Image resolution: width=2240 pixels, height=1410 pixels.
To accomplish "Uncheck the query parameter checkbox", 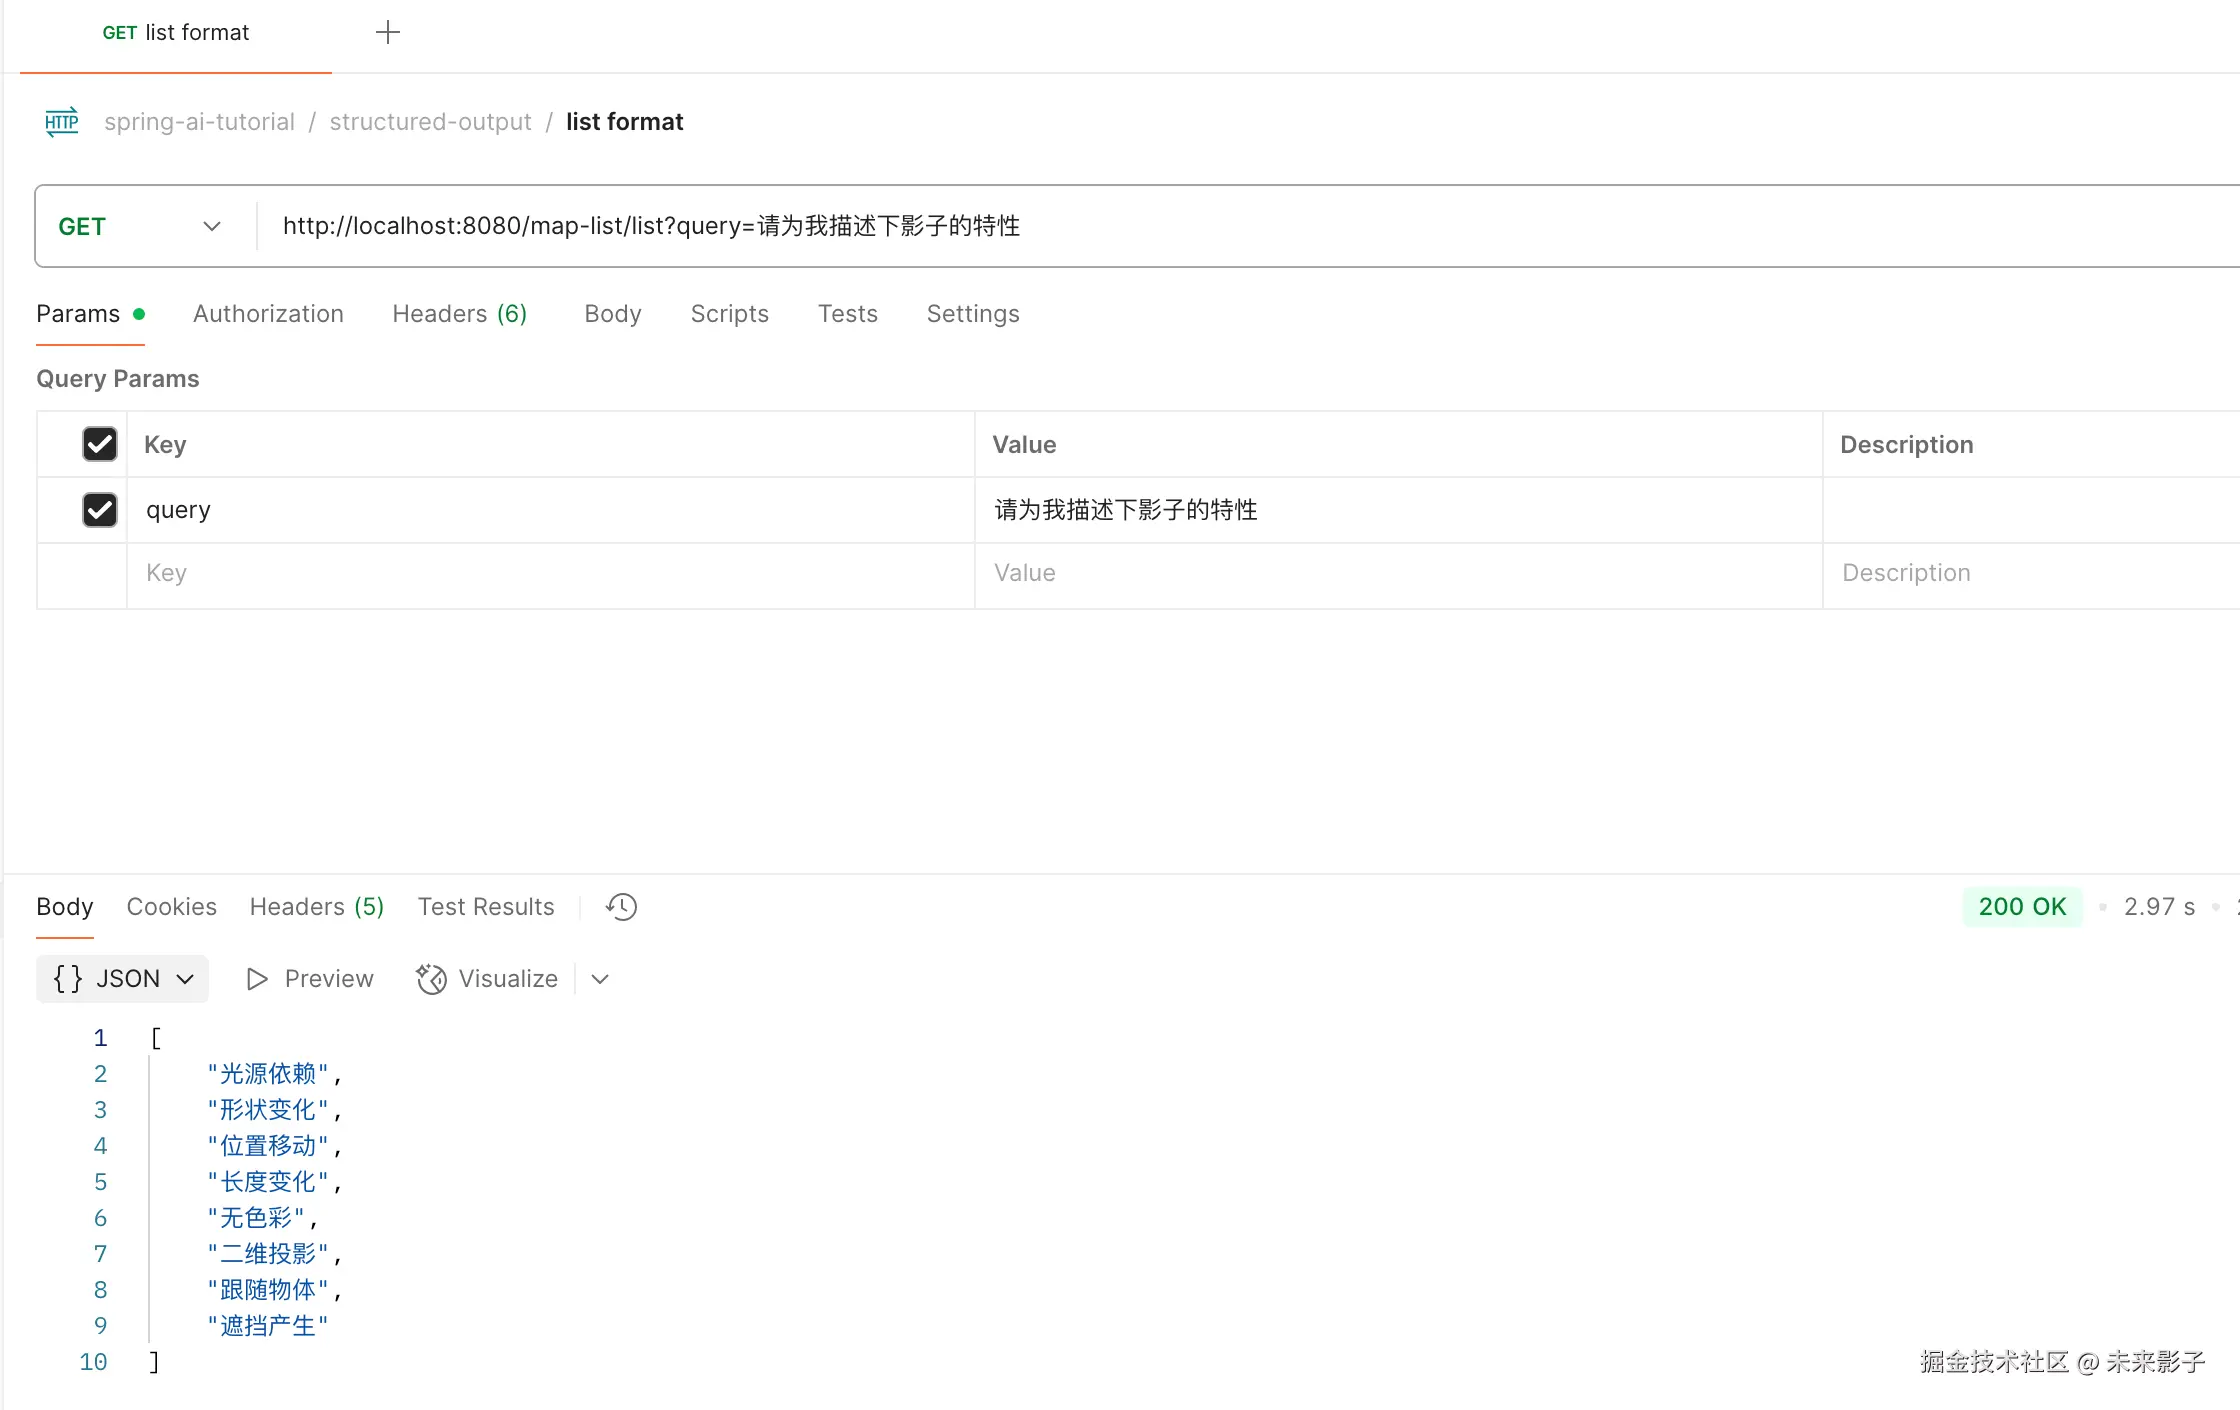I will click(x=100, y=510).
